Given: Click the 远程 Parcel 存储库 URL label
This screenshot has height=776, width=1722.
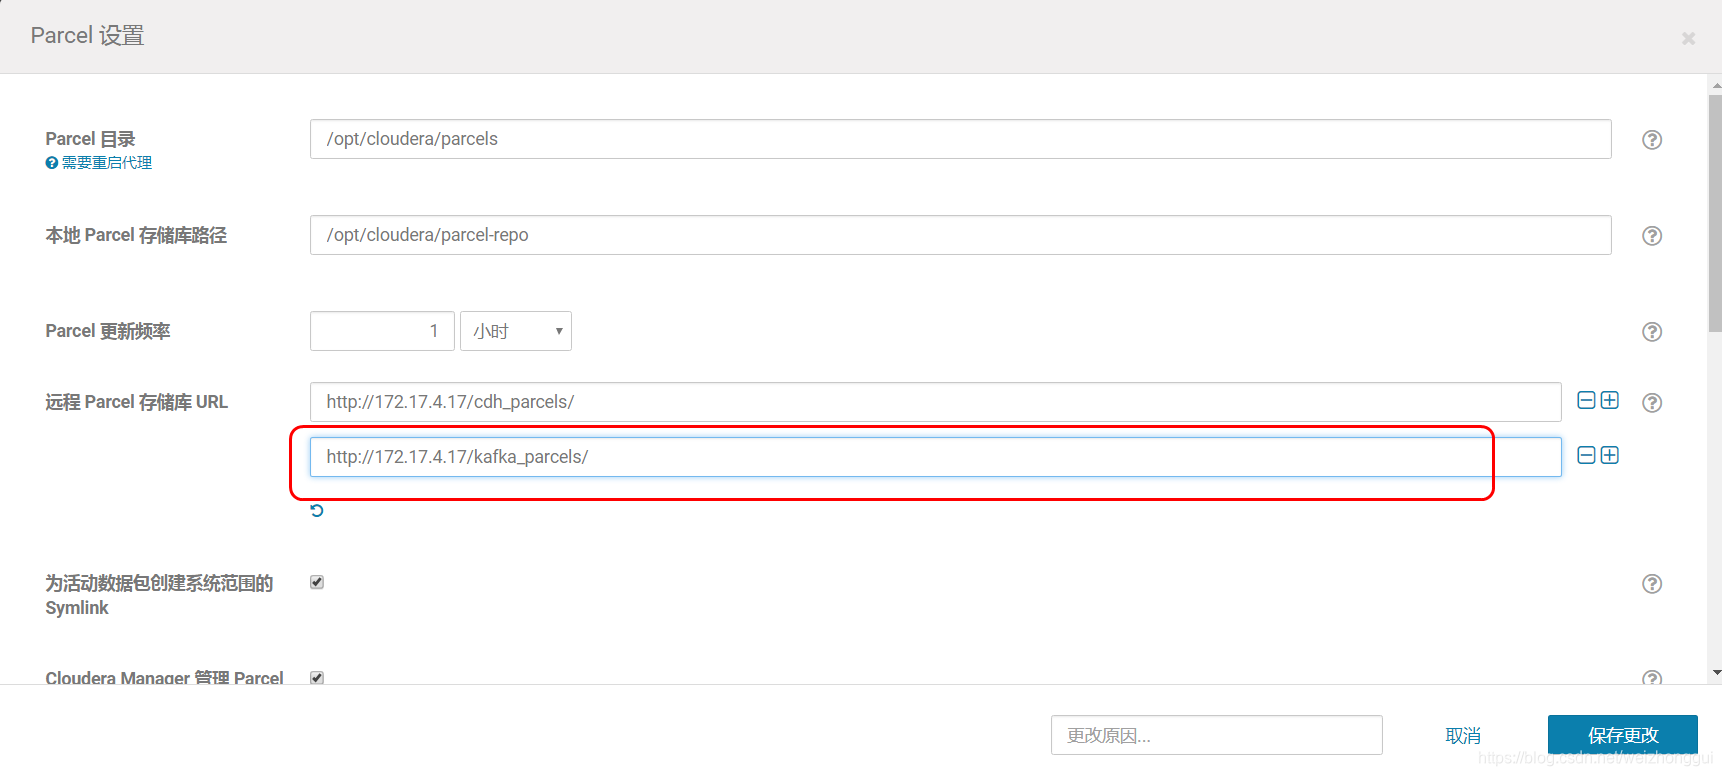Looking at the screenshot, I should coord(137,402).
